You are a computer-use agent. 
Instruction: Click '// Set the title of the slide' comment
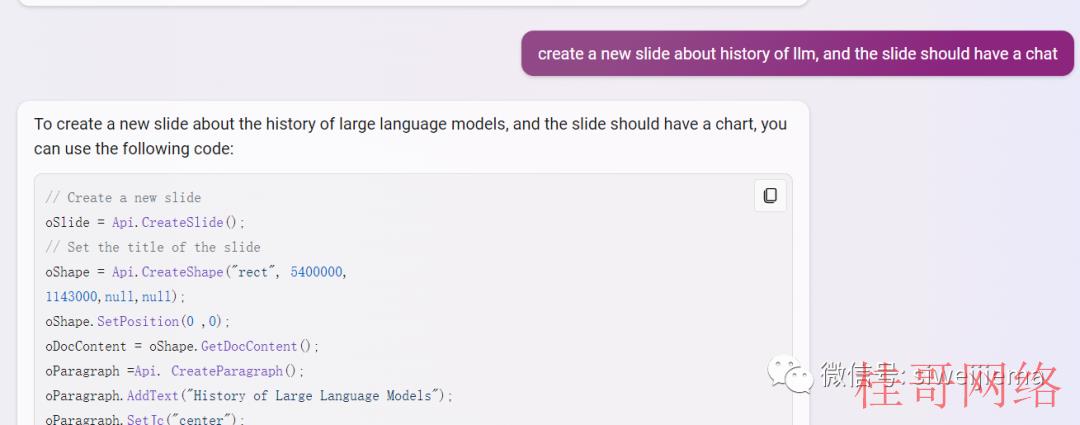(153, 247)
